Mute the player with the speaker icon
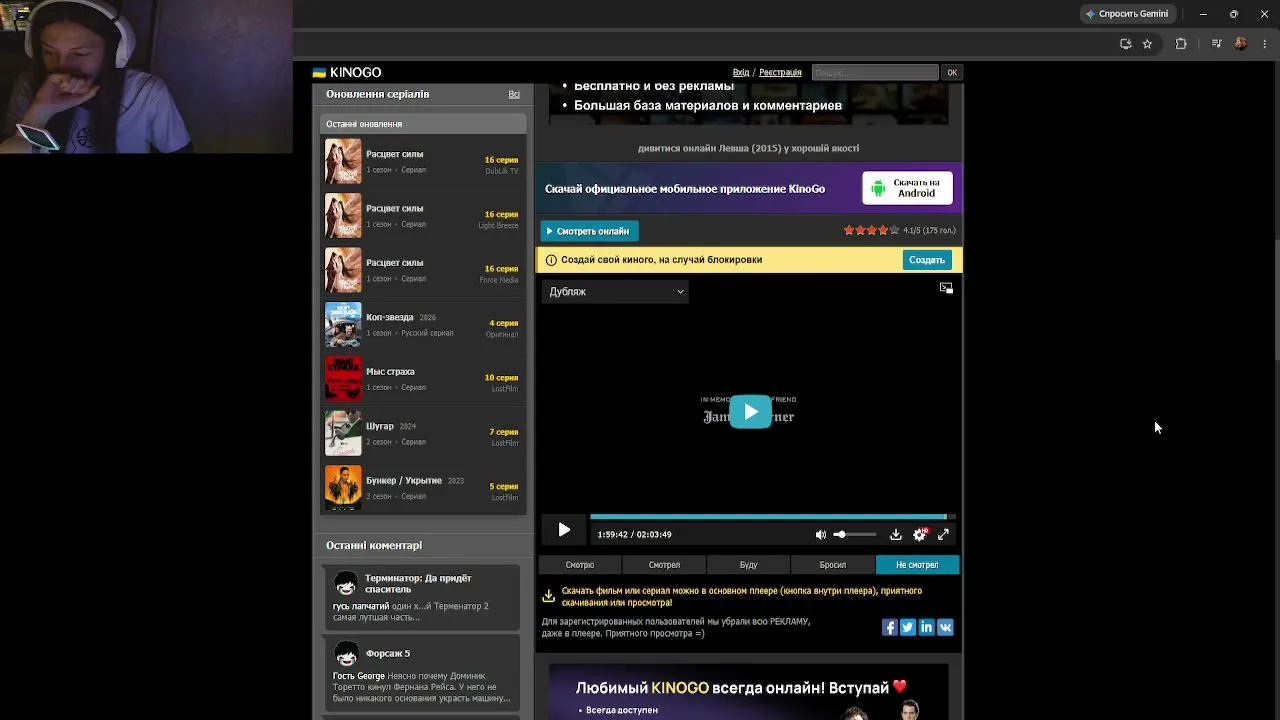1280x720 pixels. [x=821, y=534]
